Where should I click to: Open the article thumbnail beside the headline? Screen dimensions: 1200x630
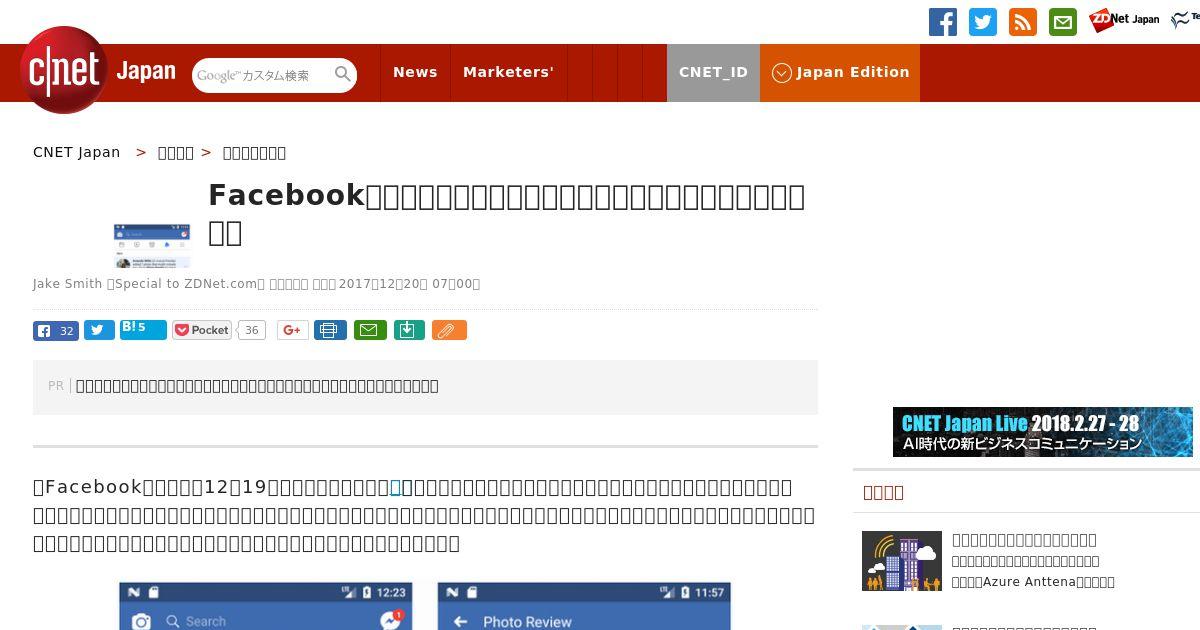[152, 245]
